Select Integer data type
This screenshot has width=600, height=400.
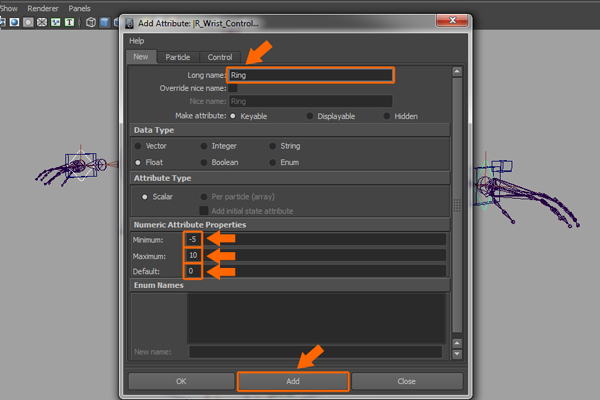(204, 146)
